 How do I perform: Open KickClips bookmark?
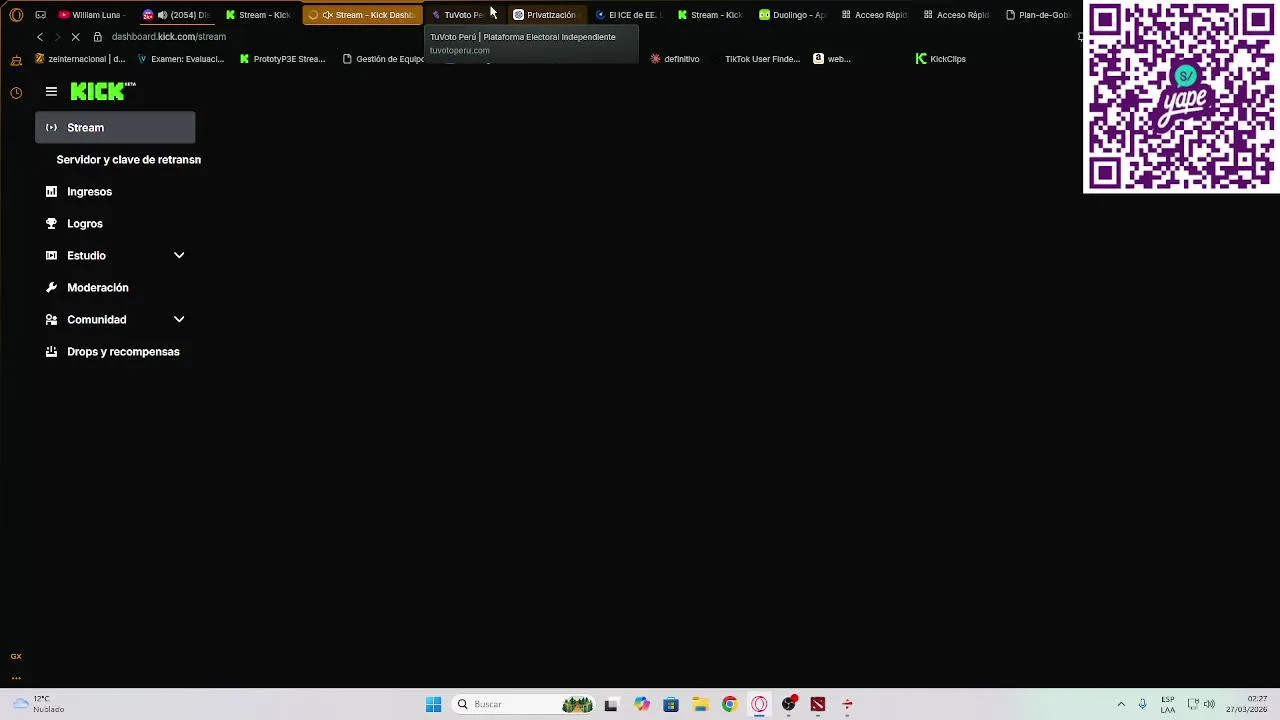941,59
